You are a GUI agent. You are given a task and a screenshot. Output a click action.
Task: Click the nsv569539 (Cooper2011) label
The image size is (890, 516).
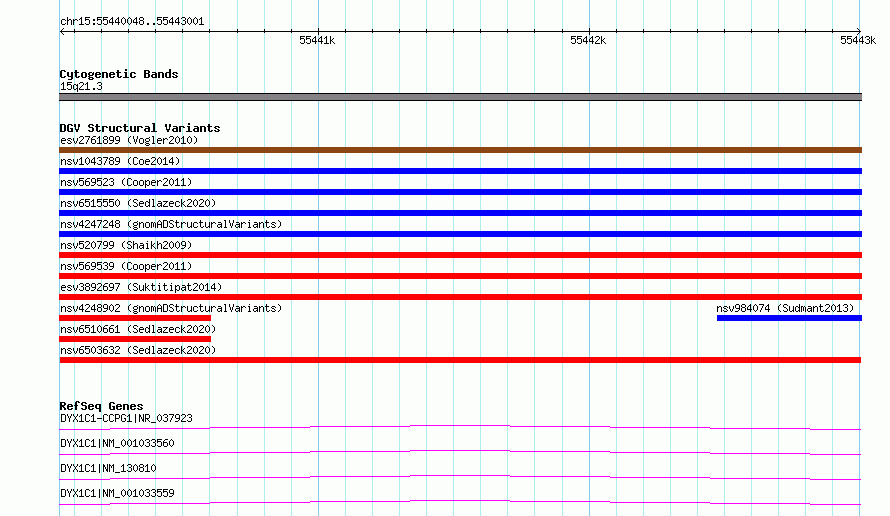(126, 266)
